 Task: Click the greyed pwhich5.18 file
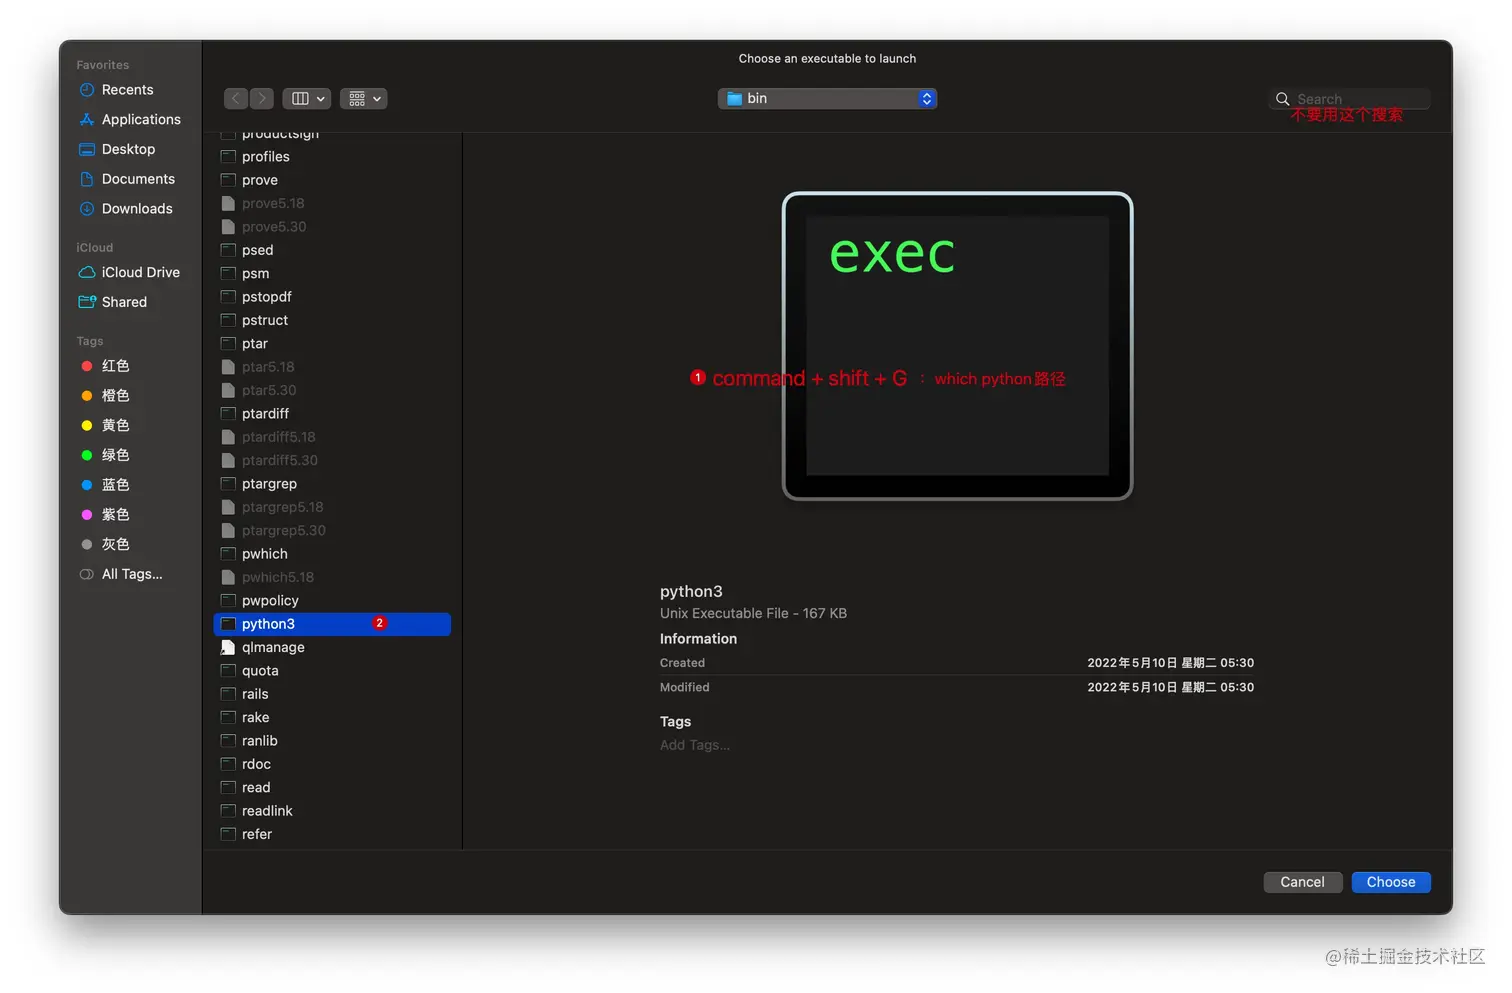[x=332, y=577]
